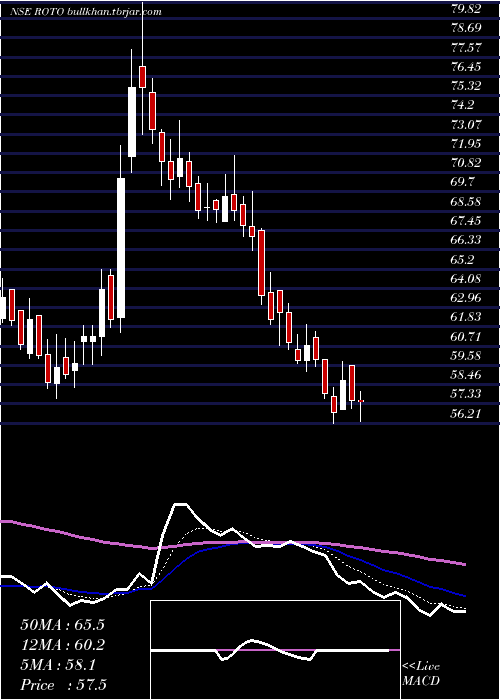Click the 56.21 price axis label
500x700 pixels.
coord(467,414)
